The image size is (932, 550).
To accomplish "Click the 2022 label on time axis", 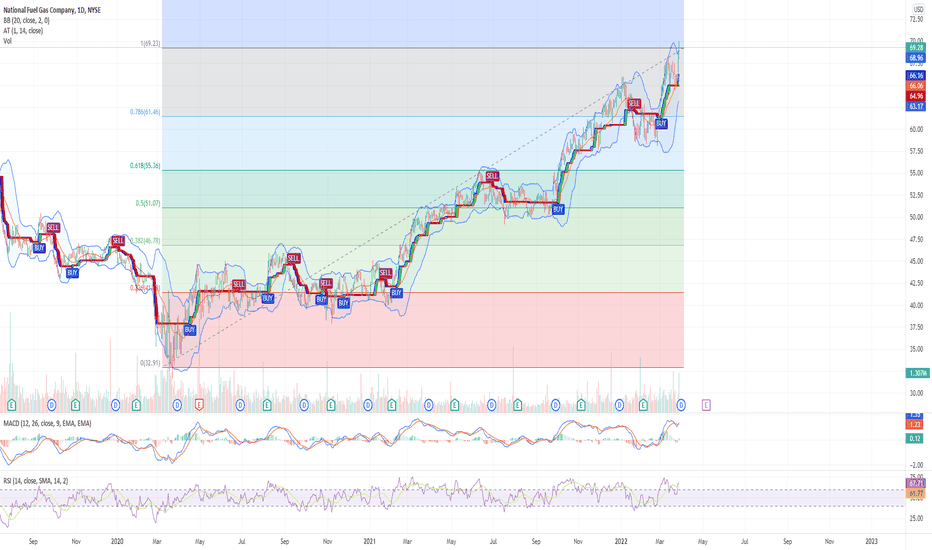I will pos(621,542).
